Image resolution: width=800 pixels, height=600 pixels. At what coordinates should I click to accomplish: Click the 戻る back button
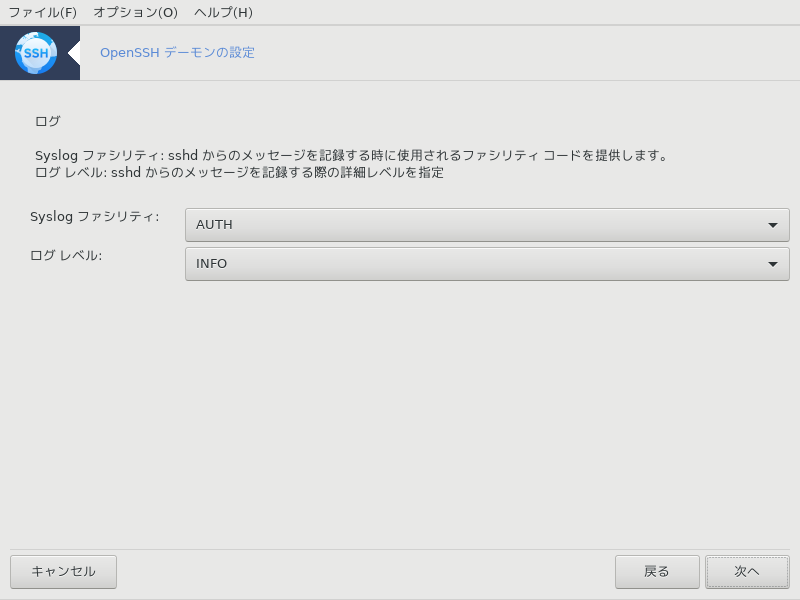(x=657, y=571)
